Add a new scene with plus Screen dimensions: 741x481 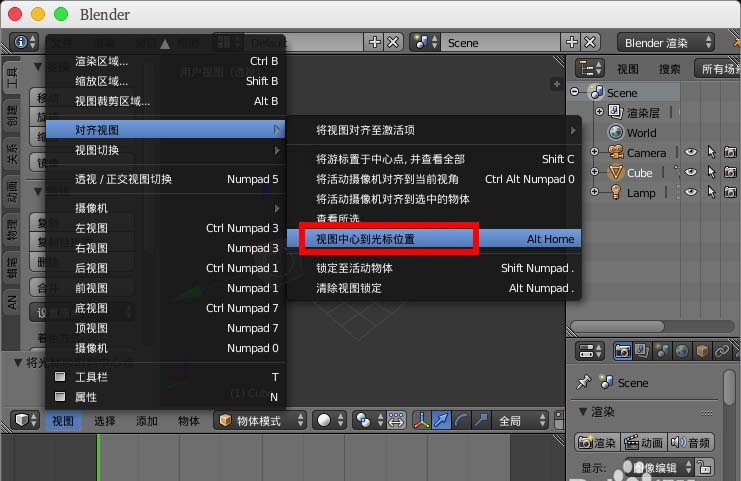pos(571,42)
